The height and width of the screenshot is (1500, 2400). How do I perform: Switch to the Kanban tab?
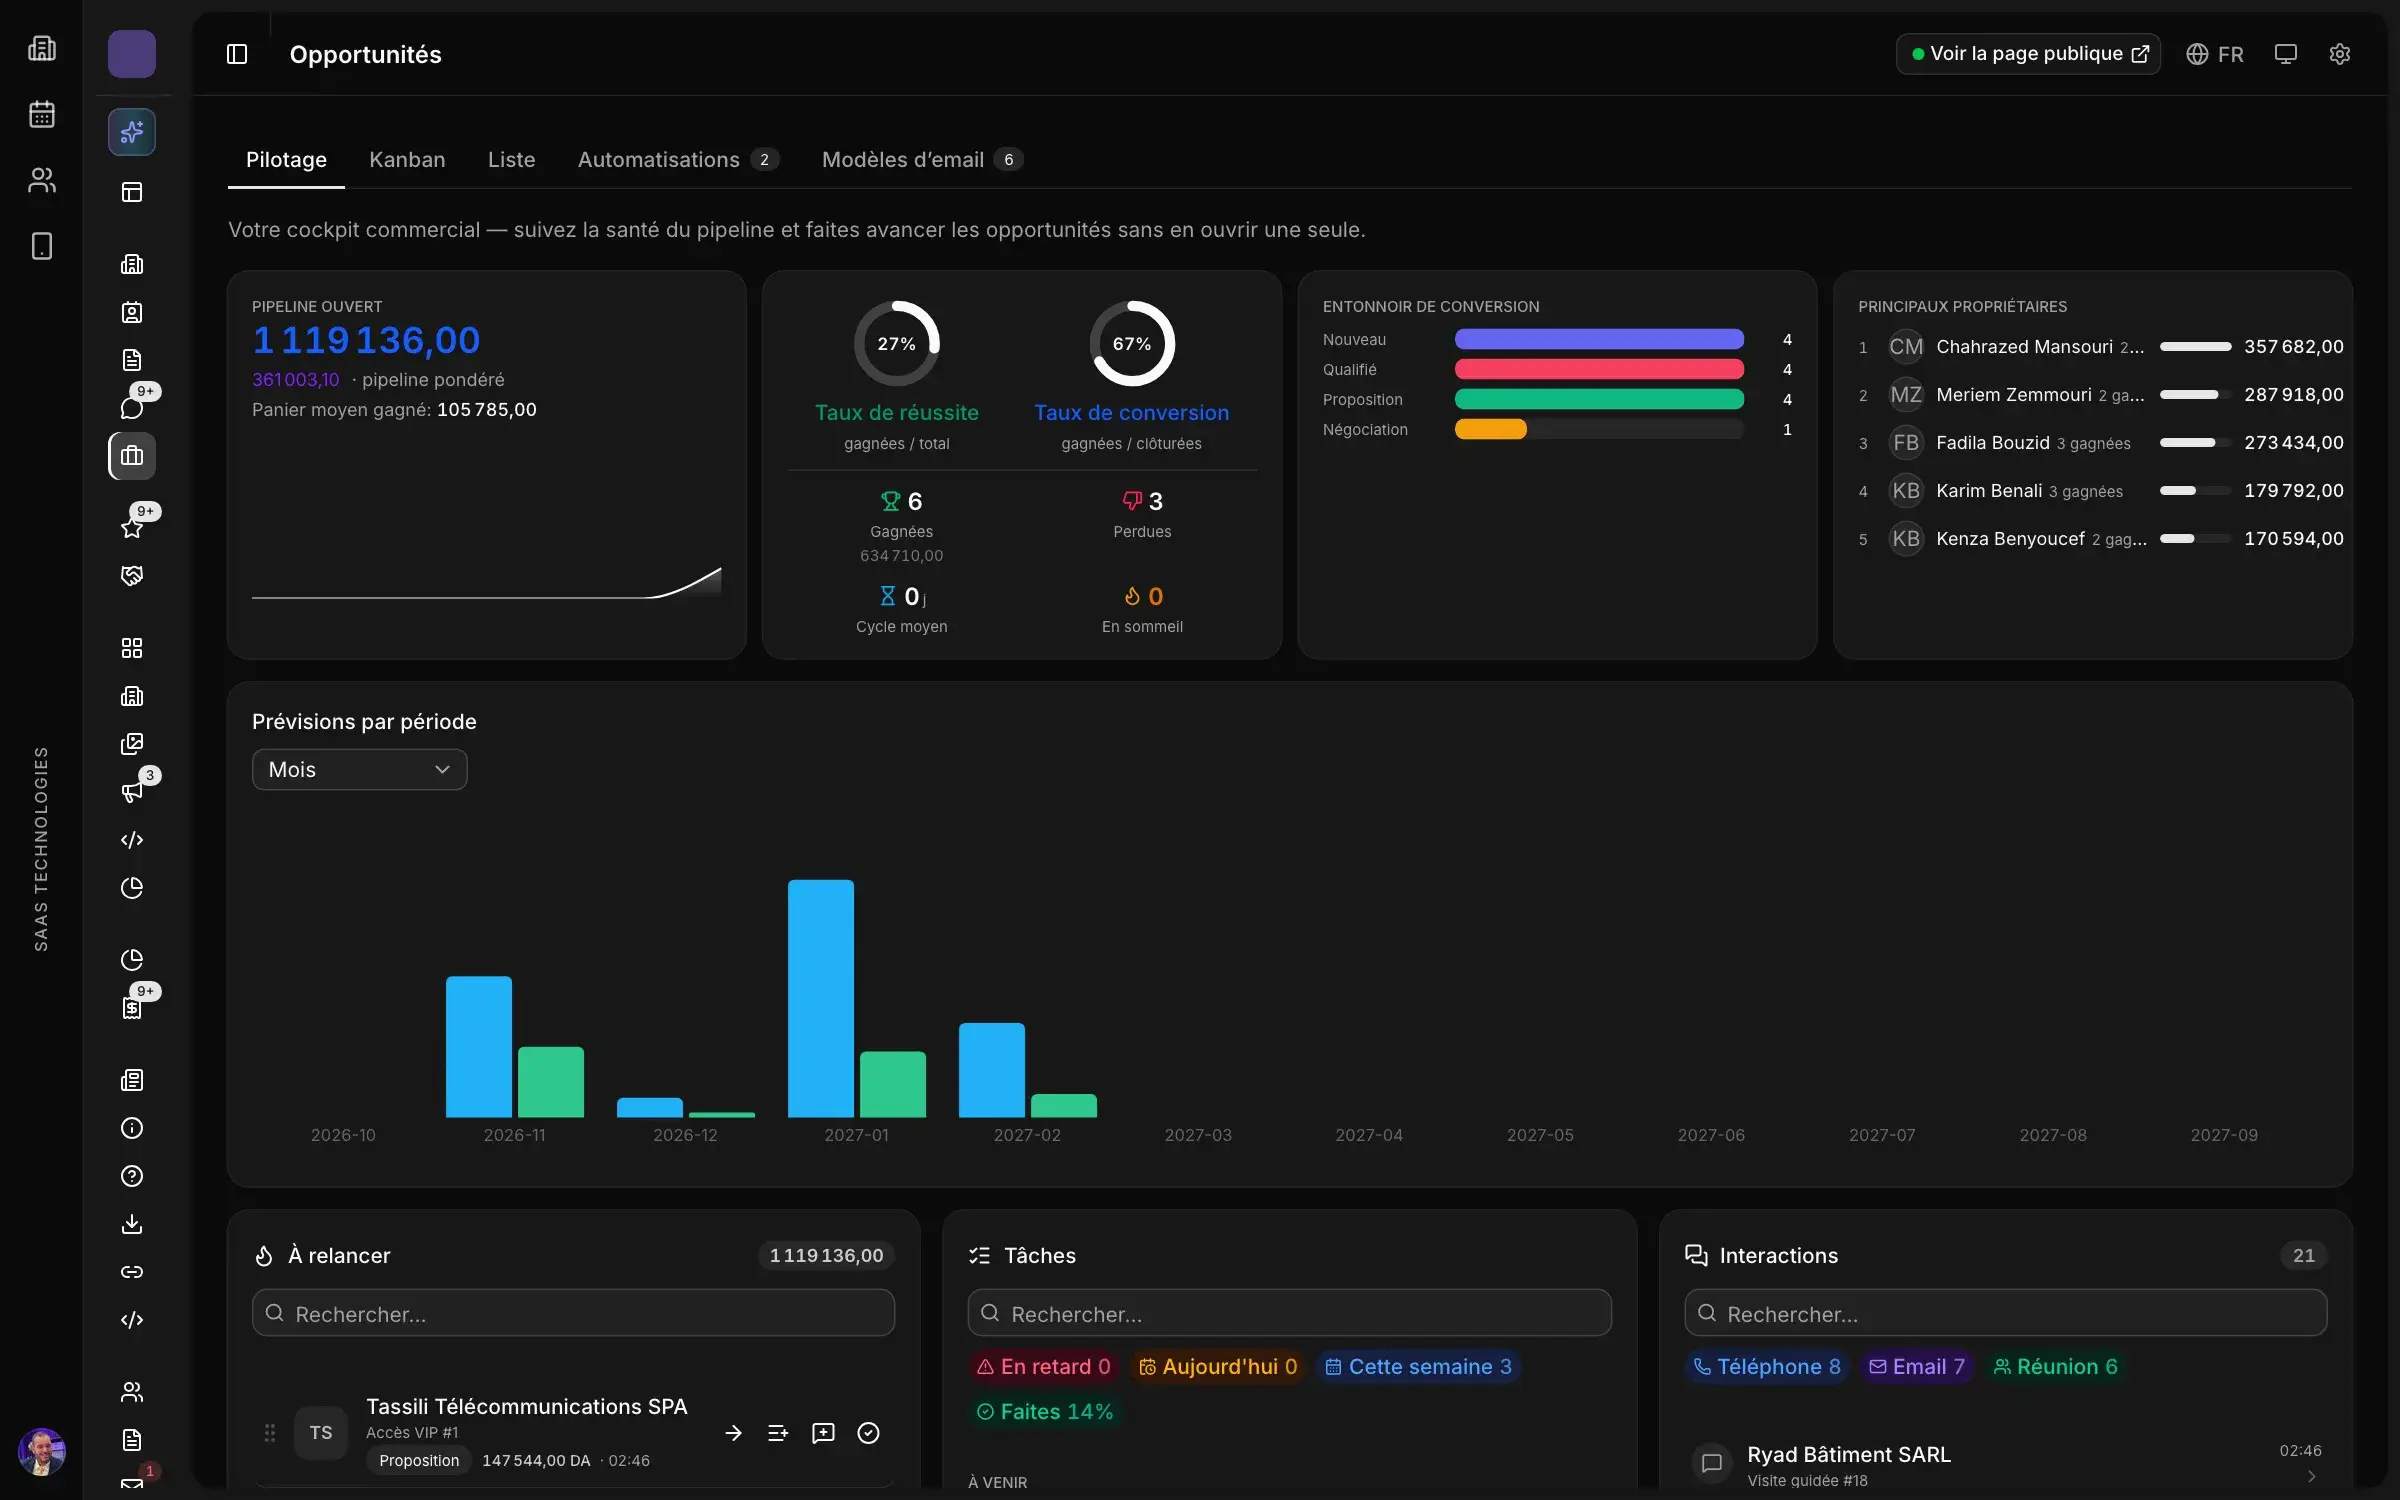pos(407,160)
